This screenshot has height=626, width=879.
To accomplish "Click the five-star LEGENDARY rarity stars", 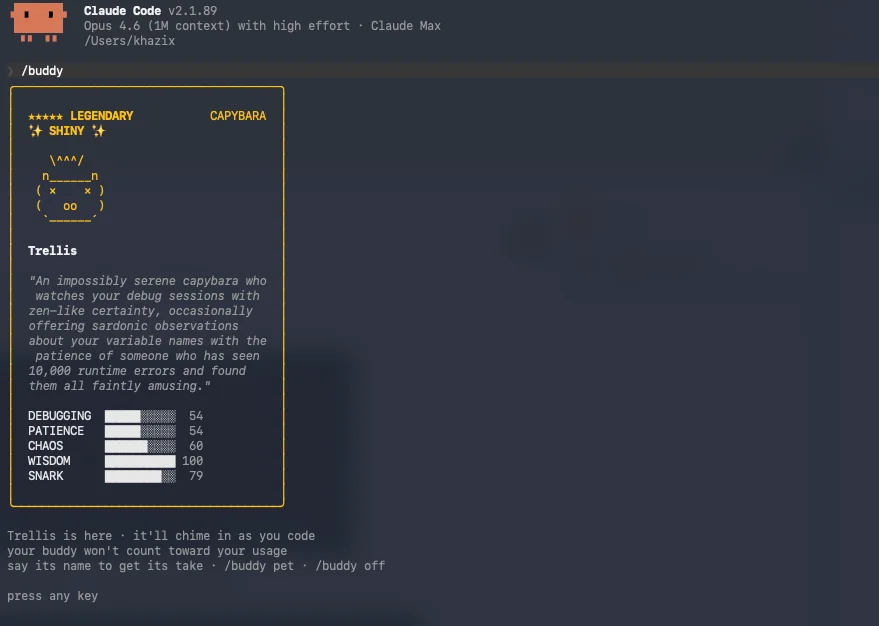I will [x=46, y=116].
